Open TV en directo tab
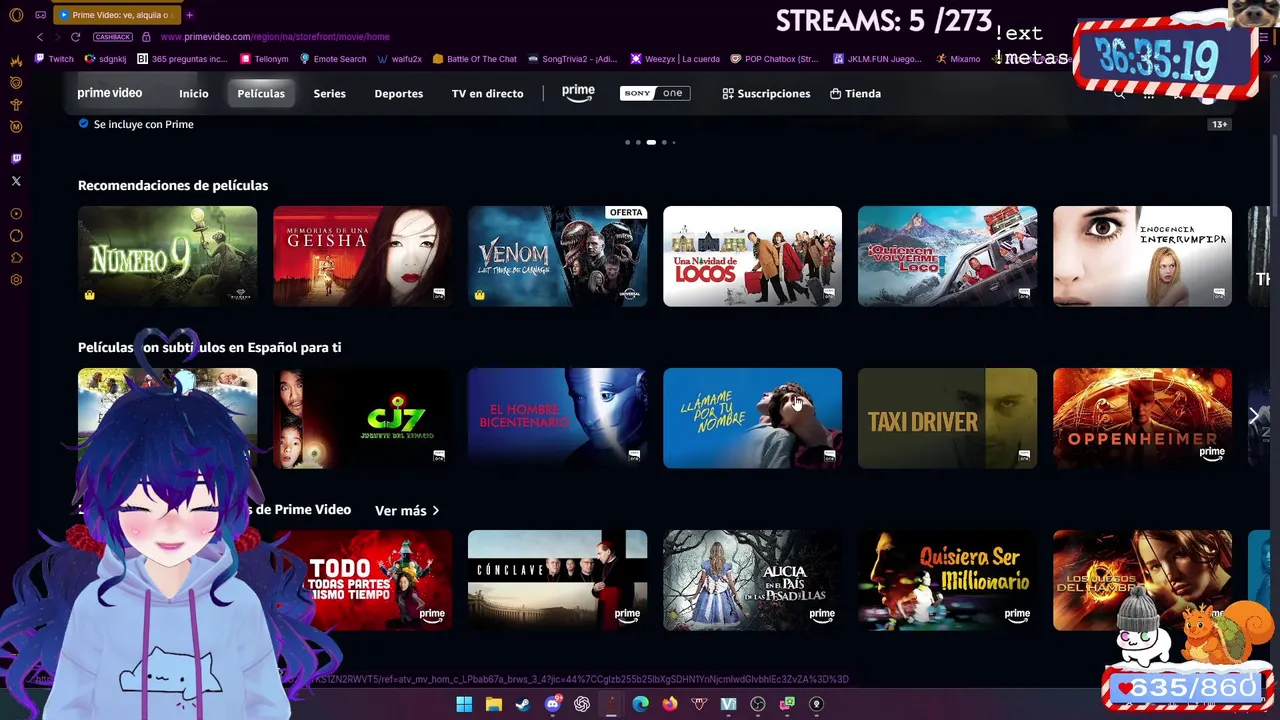This screenshot has width=1280, height=720. click(488, 93)
